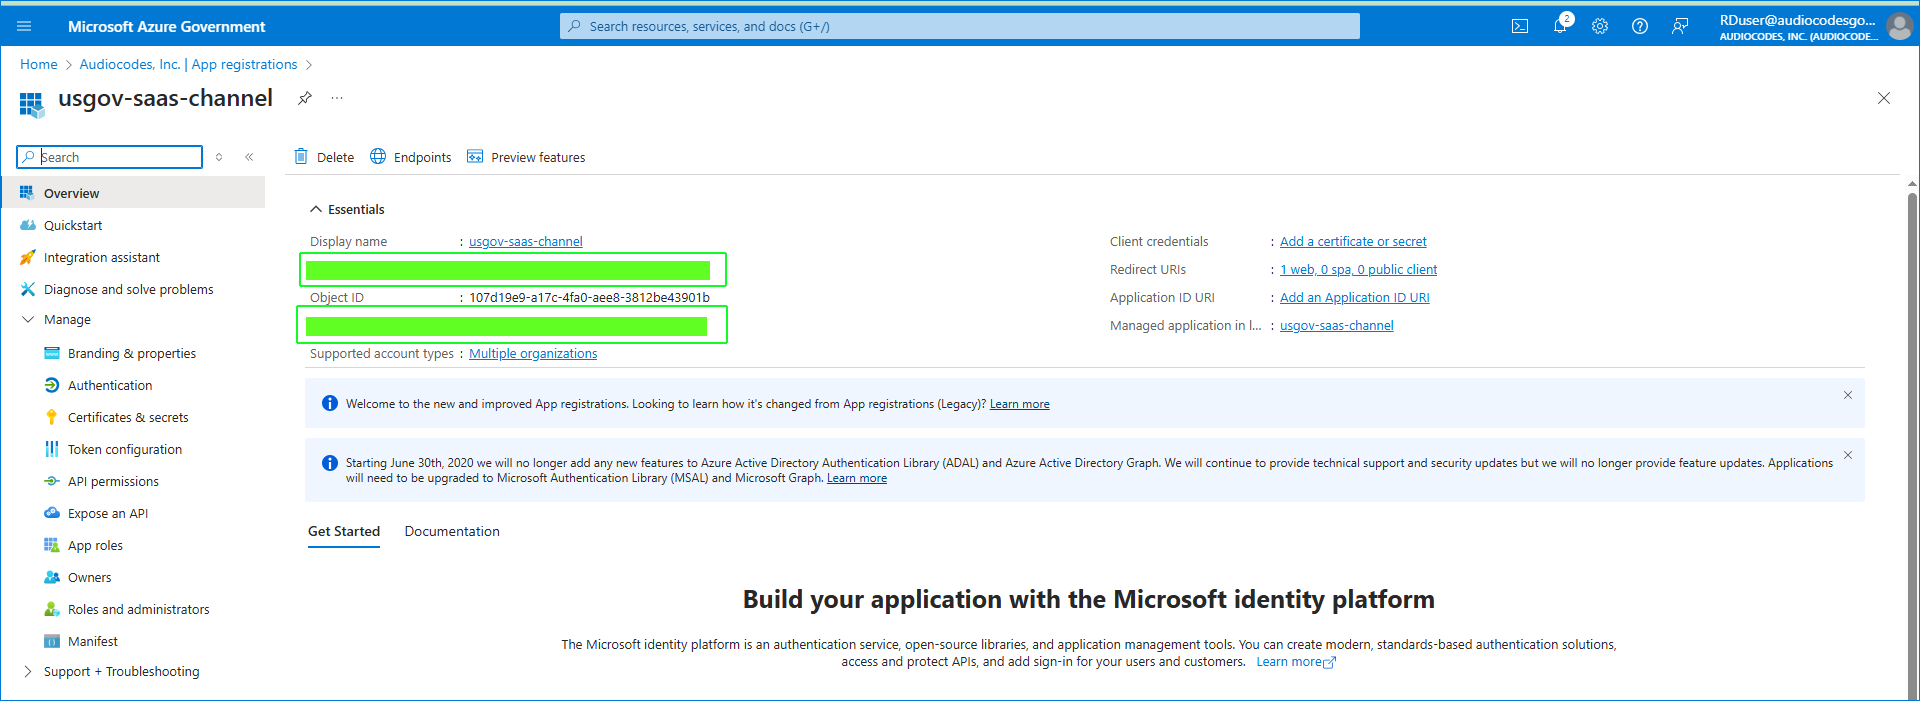Image resolution: width=1920 pixels, height=701 pixels.
Task: Click Add a certificate or secret link
Action: (1353, 241)
